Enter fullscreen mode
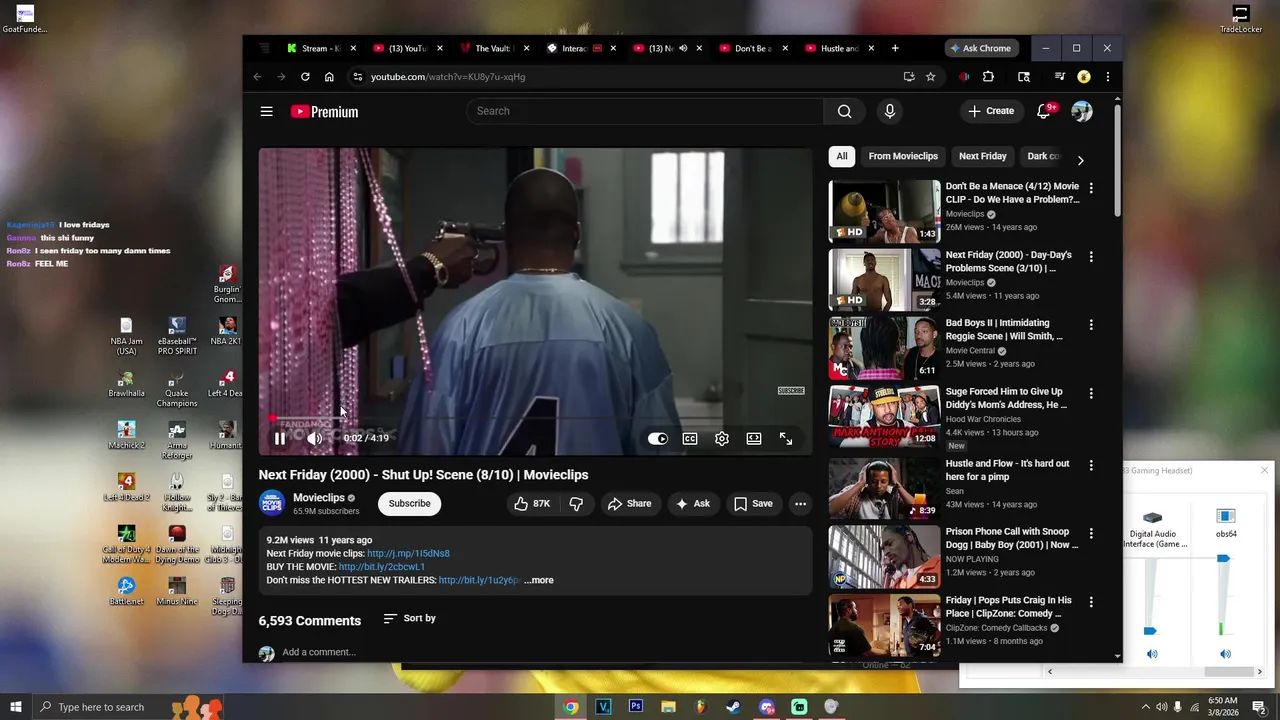This screenshot has height=720, width=1280. [786, 438]
